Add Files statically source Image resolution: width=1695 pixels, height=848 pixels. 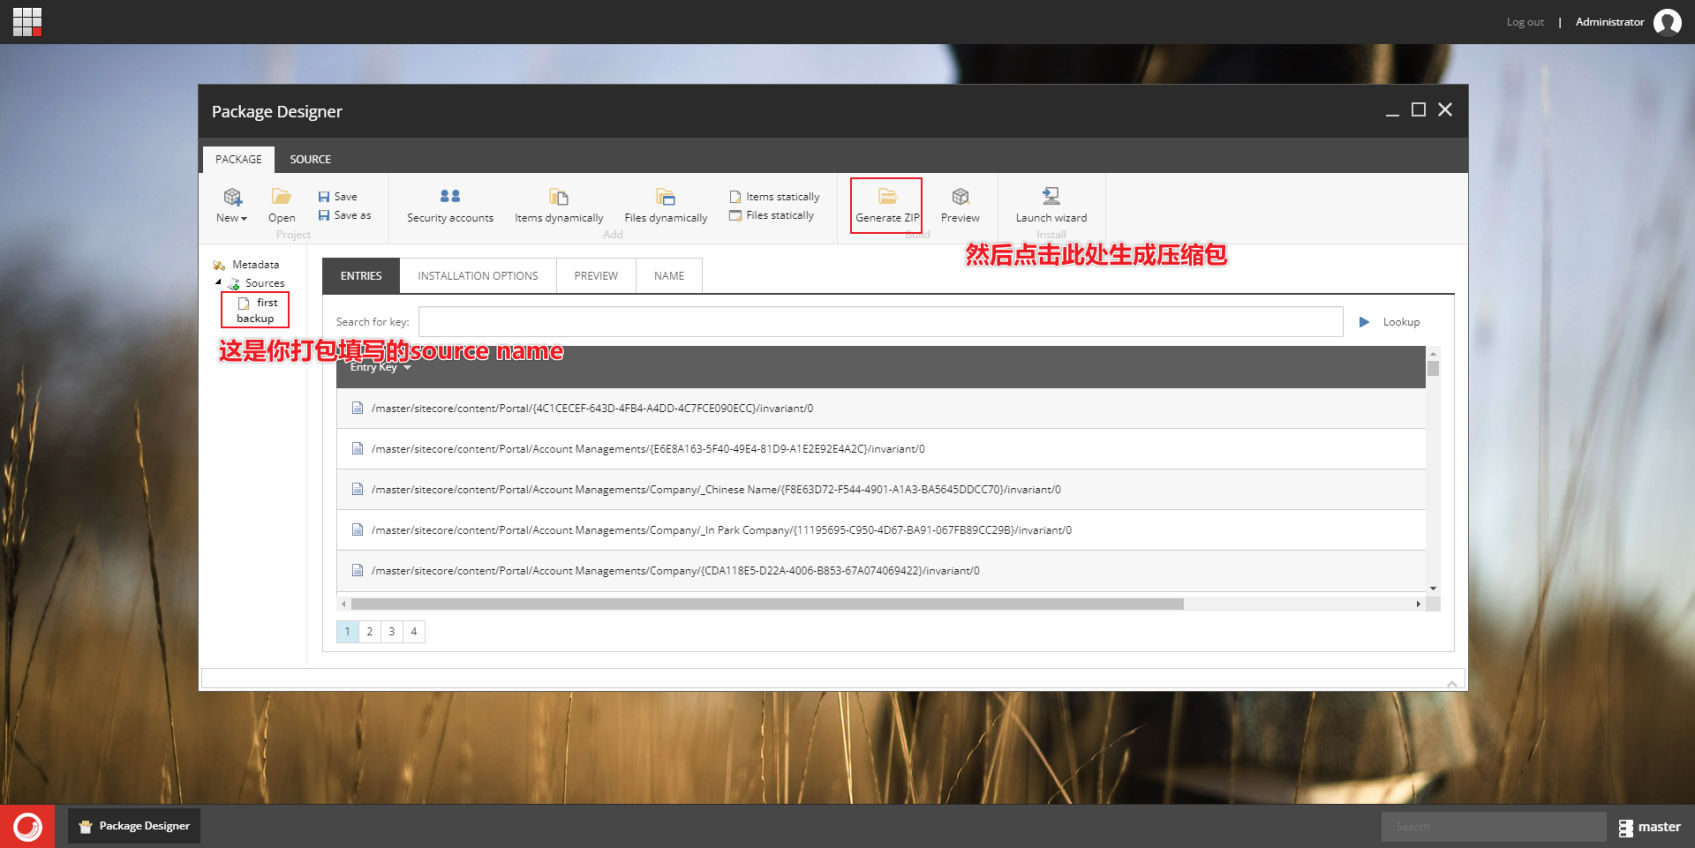point(772,215)
